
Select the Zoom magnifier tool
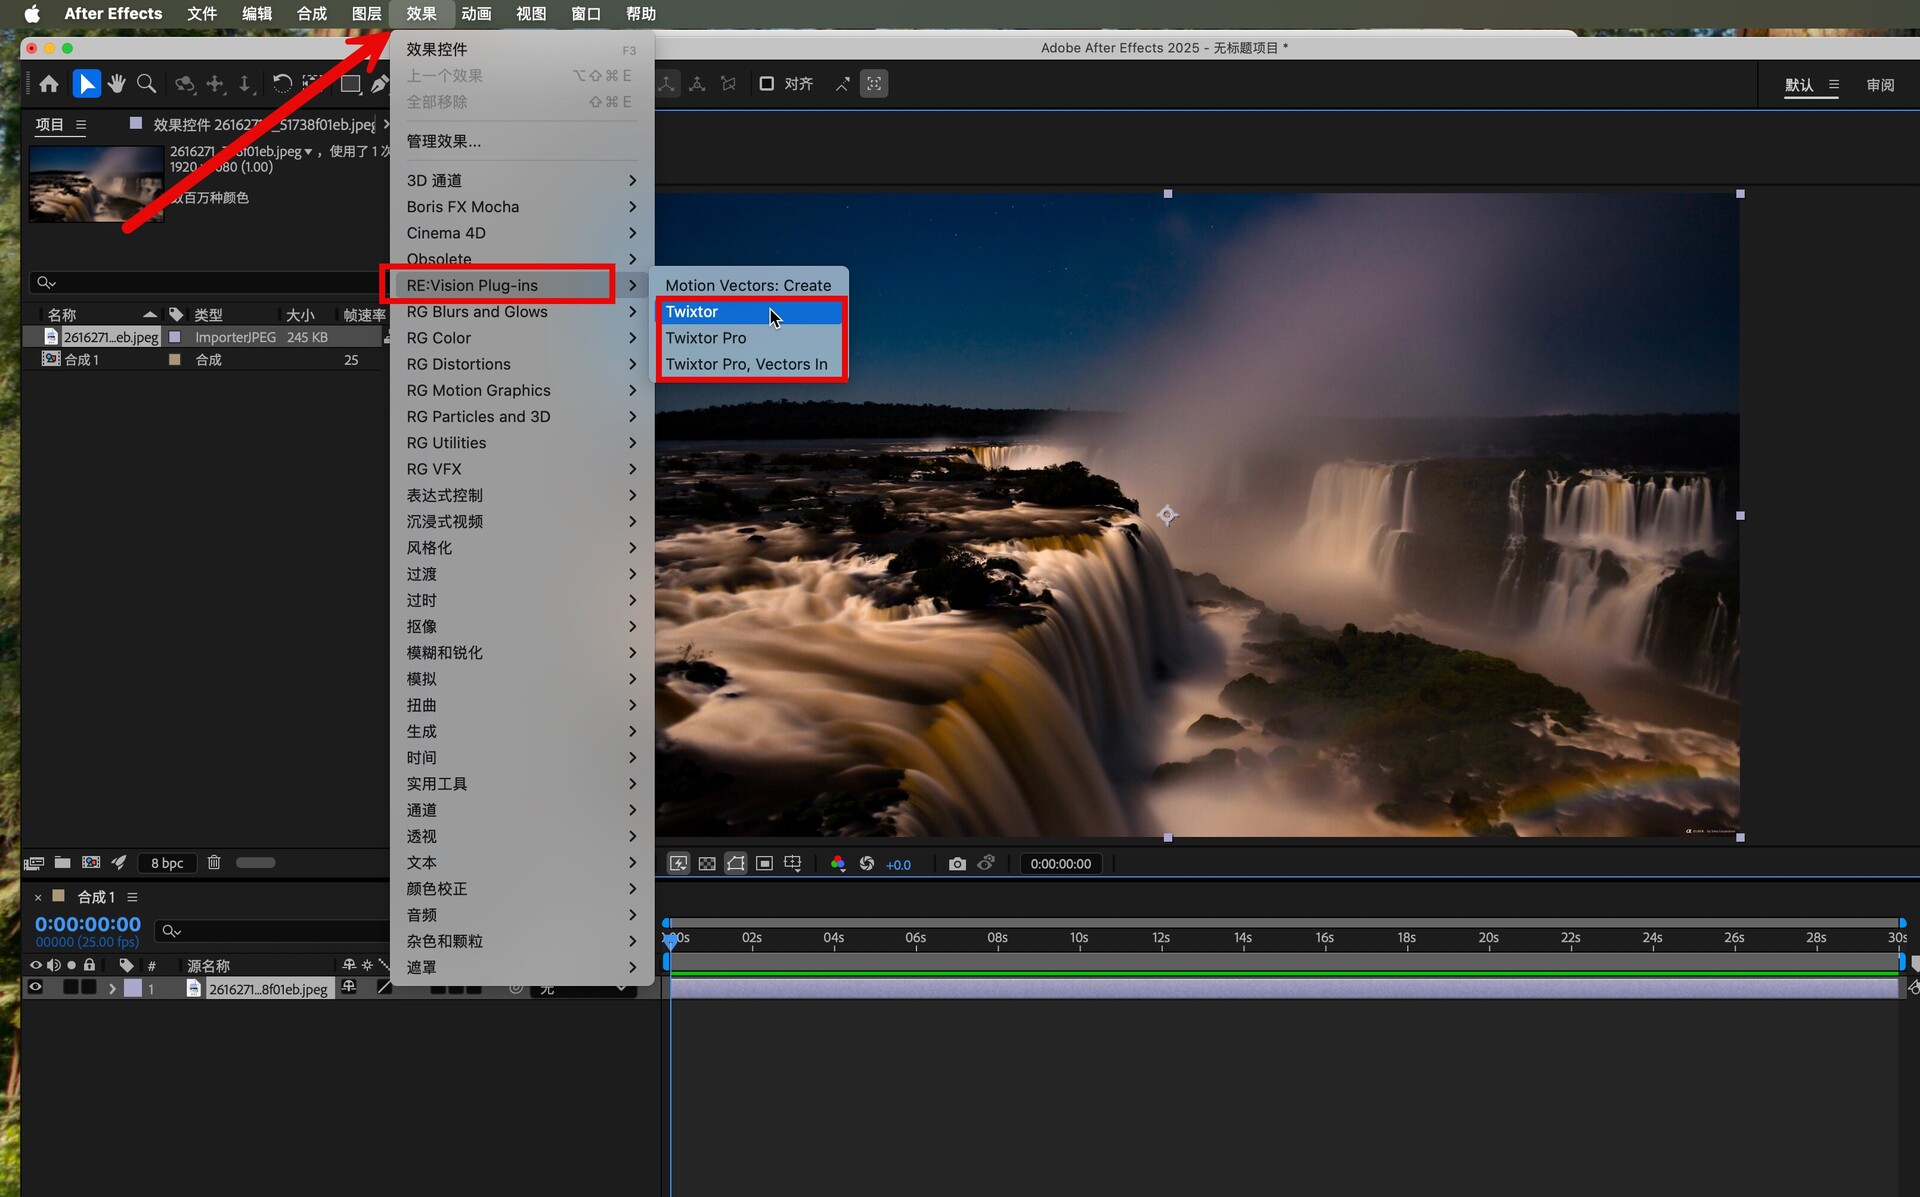(147, 84)
